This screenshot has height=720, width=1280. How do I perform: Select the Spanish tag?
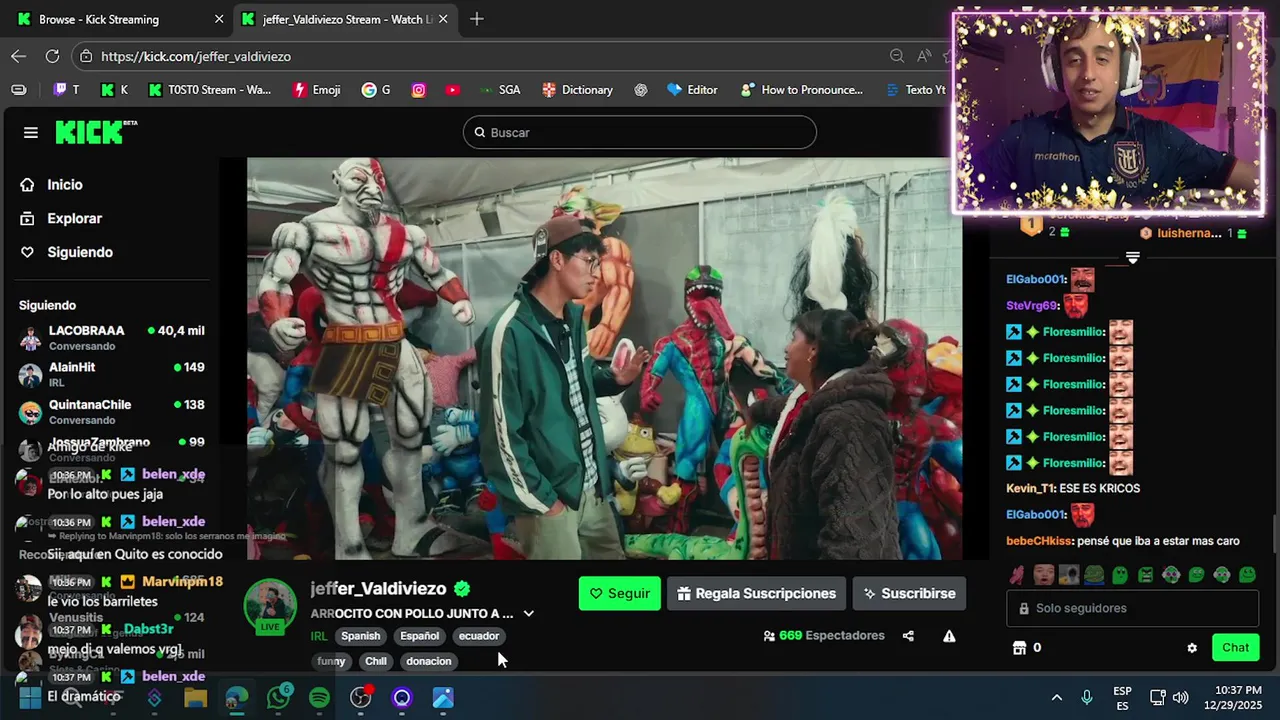tap(361, 636)
